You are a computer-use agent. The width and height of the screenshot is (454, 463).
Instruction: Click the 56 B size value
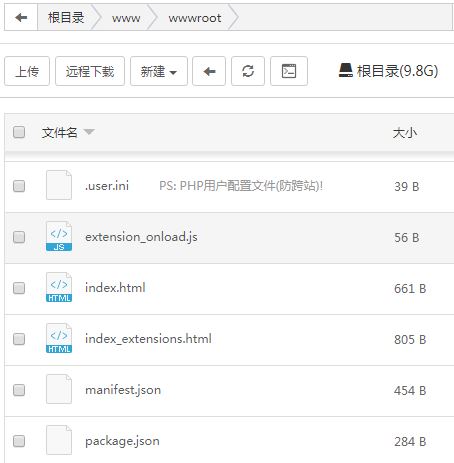(407, 238)
